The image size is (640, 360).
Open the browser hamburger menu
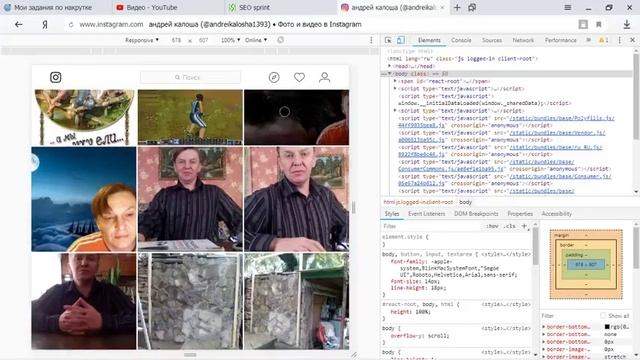(x=568, y=7)
